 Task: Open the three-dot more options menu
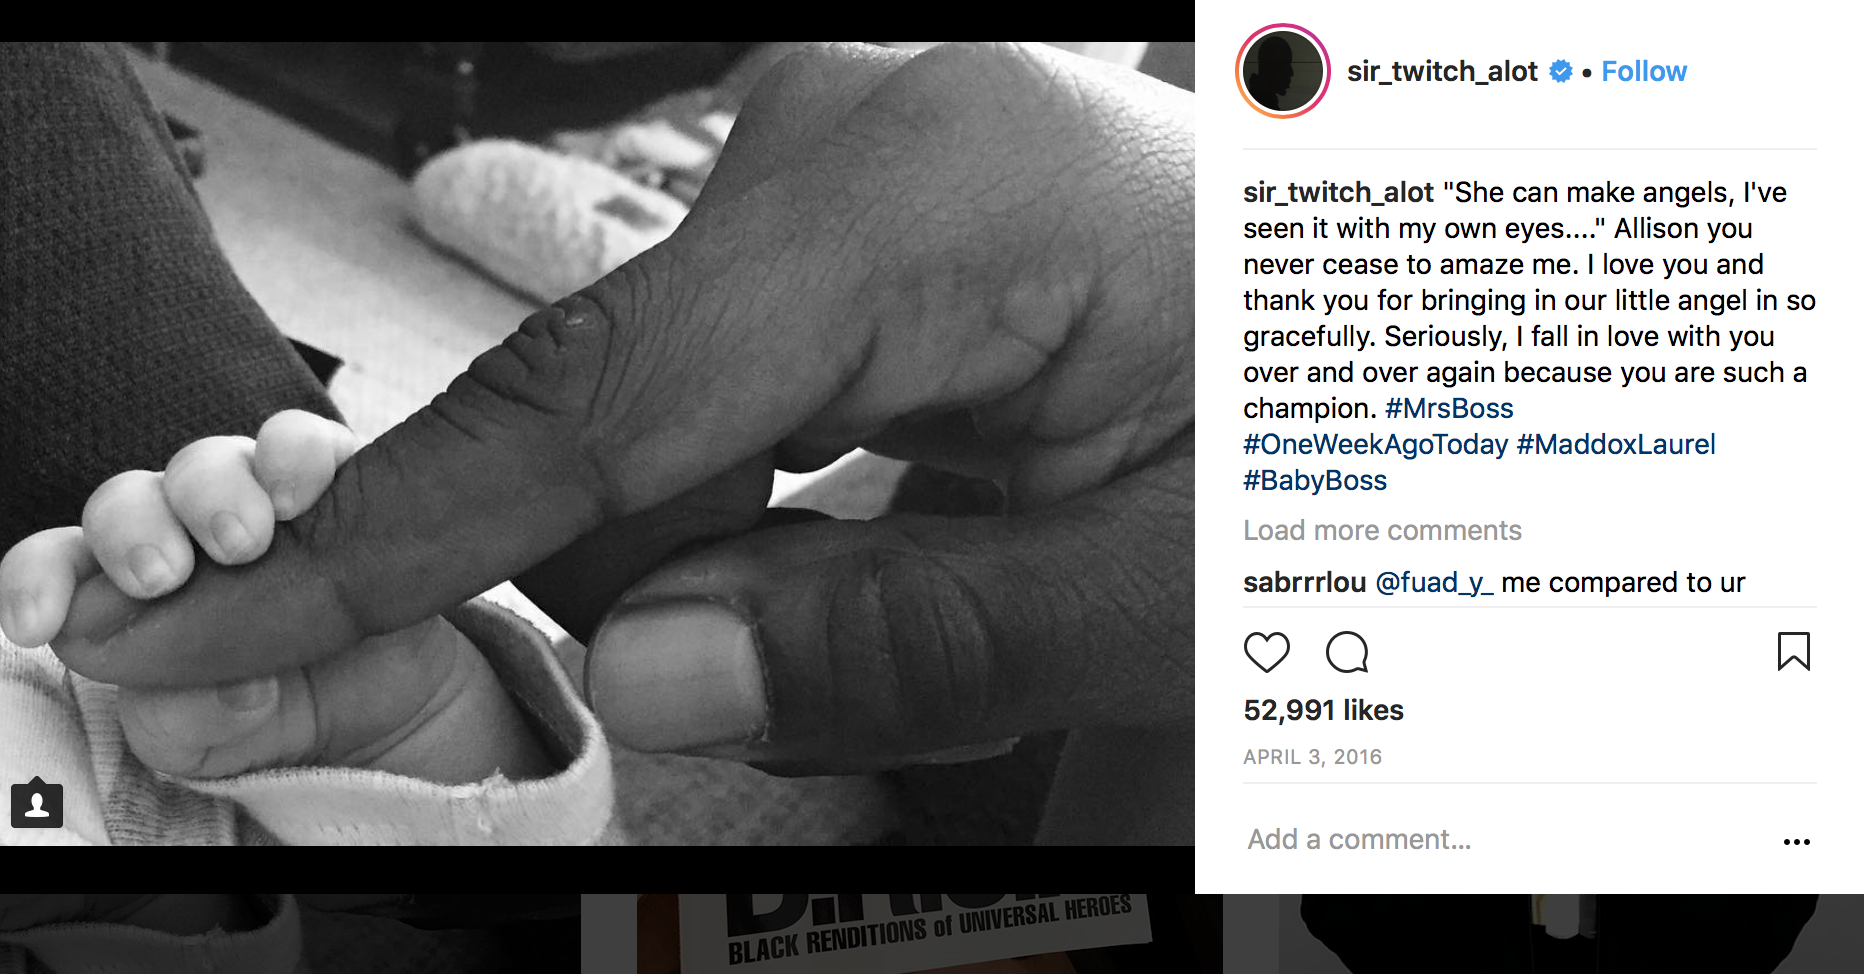pos(1797,842)
